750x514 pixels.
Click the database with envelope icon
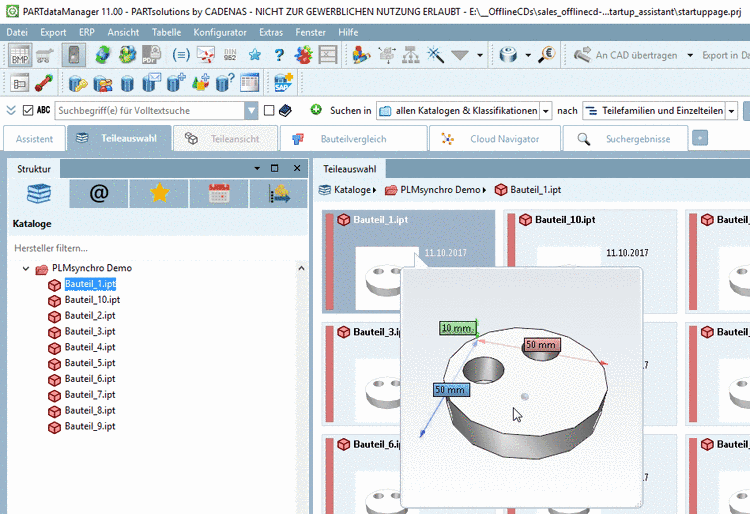[x=152, y=82]
